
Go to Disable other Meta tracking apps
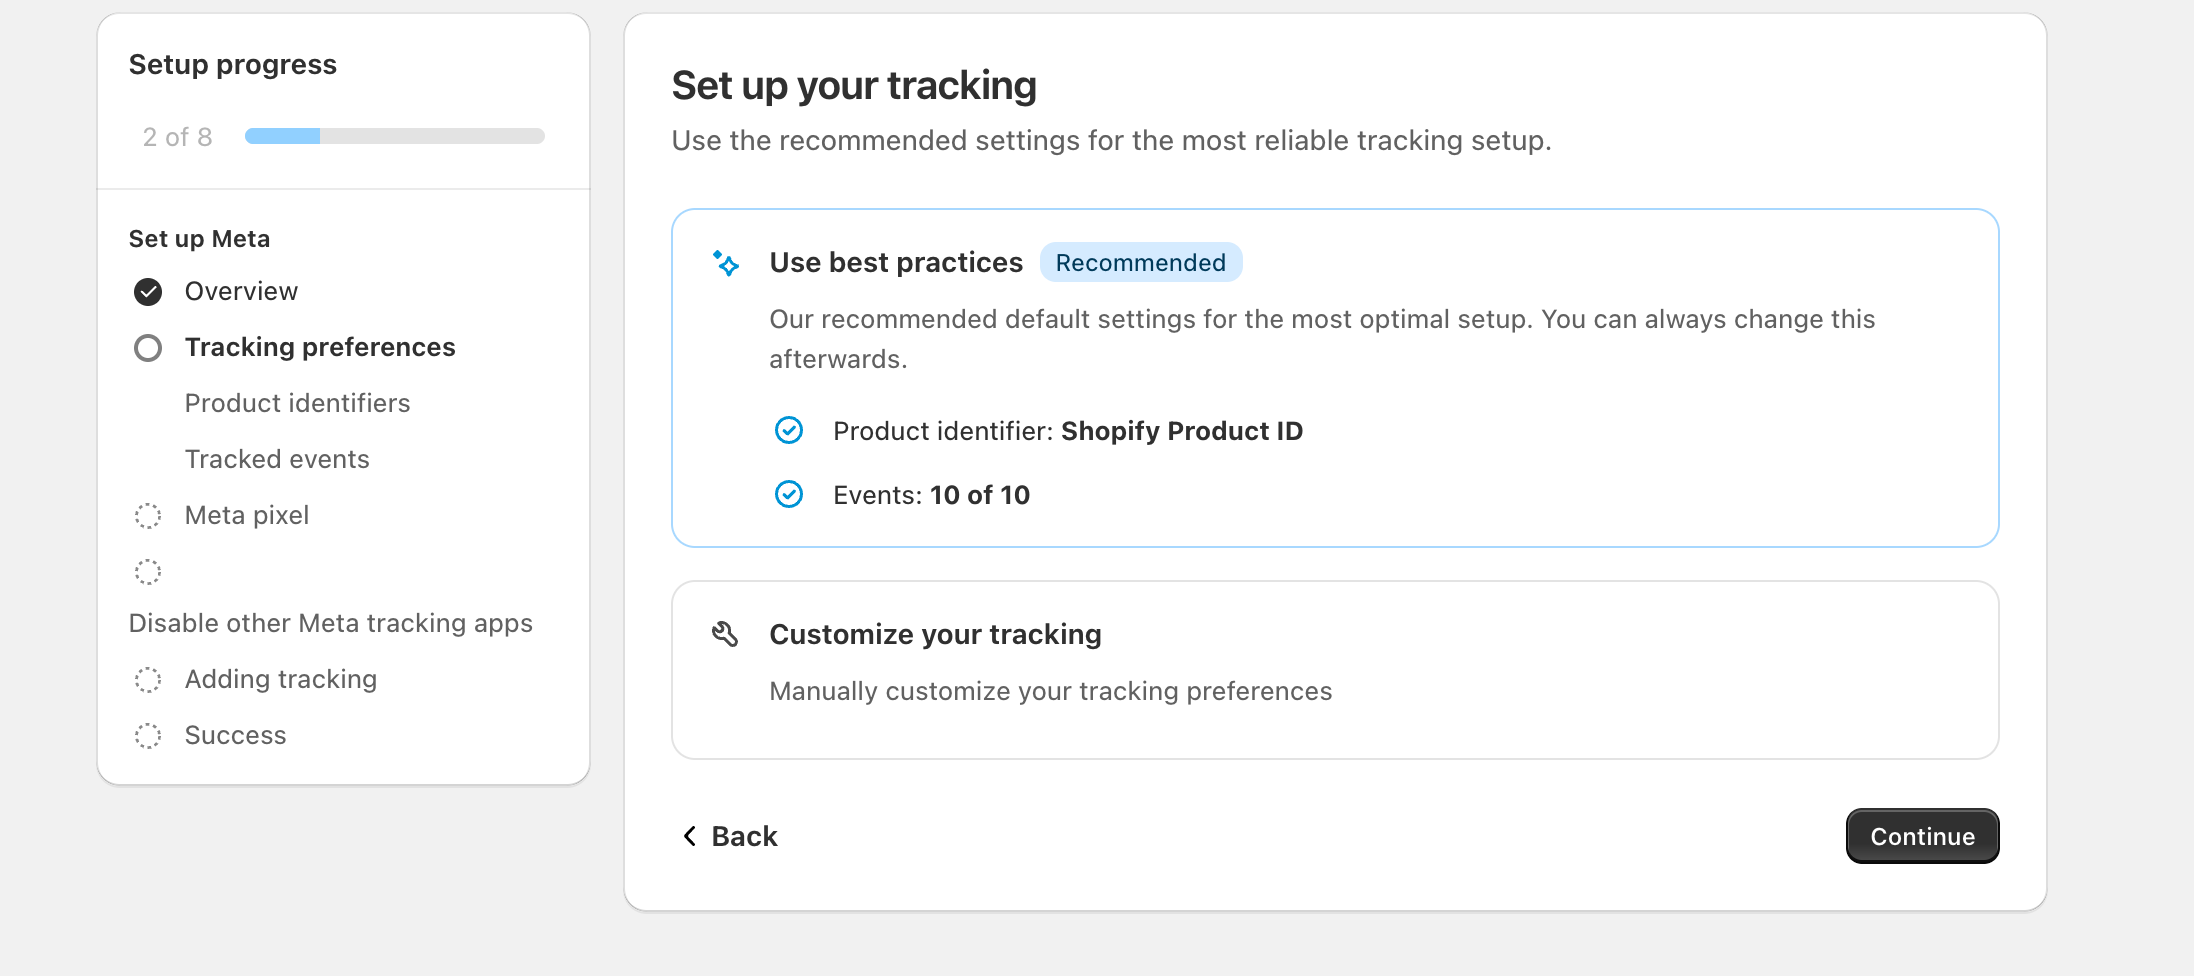point(330,623)
